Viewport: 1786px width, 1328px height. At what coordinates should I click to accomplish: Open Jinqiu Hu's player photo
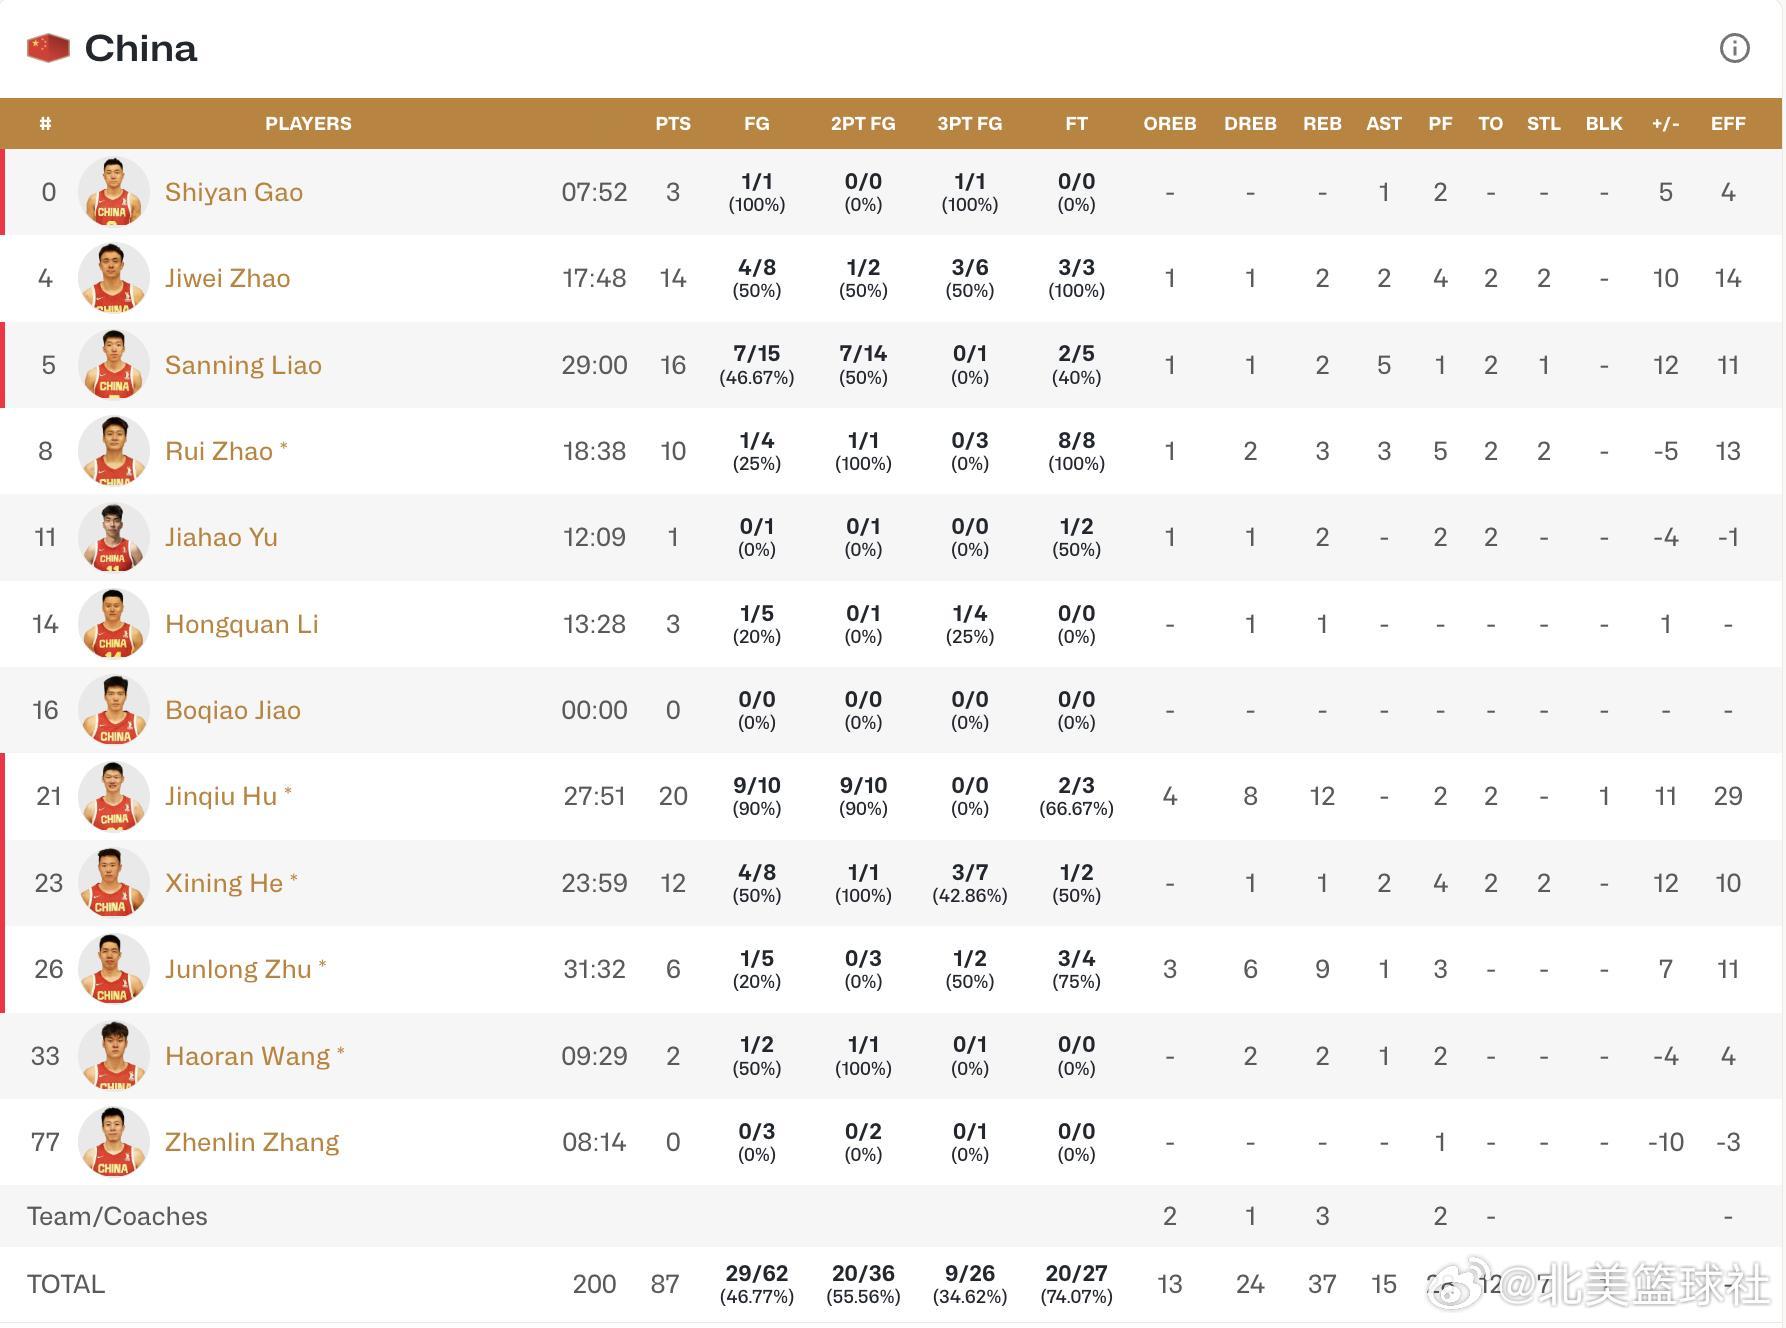(113, 796)
